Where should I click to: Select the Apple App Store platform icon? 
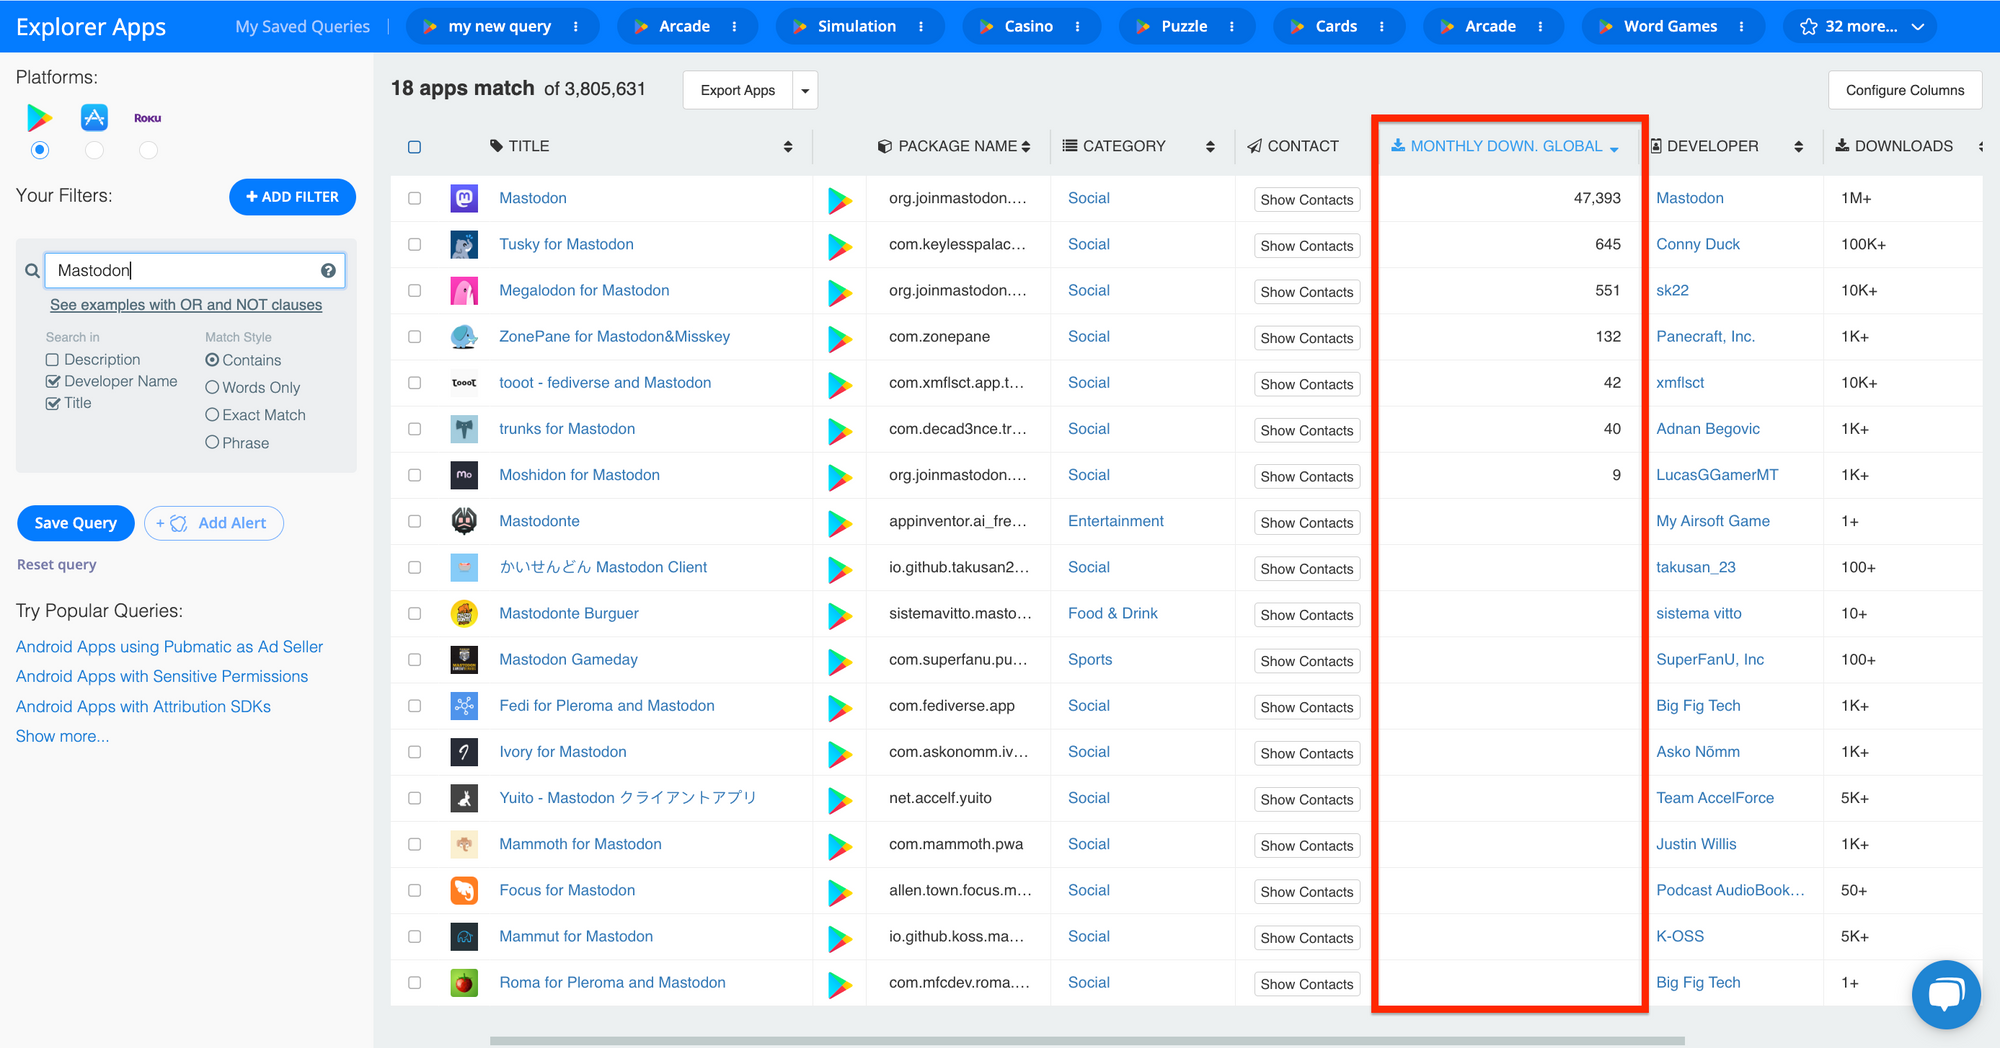point(94,118)
